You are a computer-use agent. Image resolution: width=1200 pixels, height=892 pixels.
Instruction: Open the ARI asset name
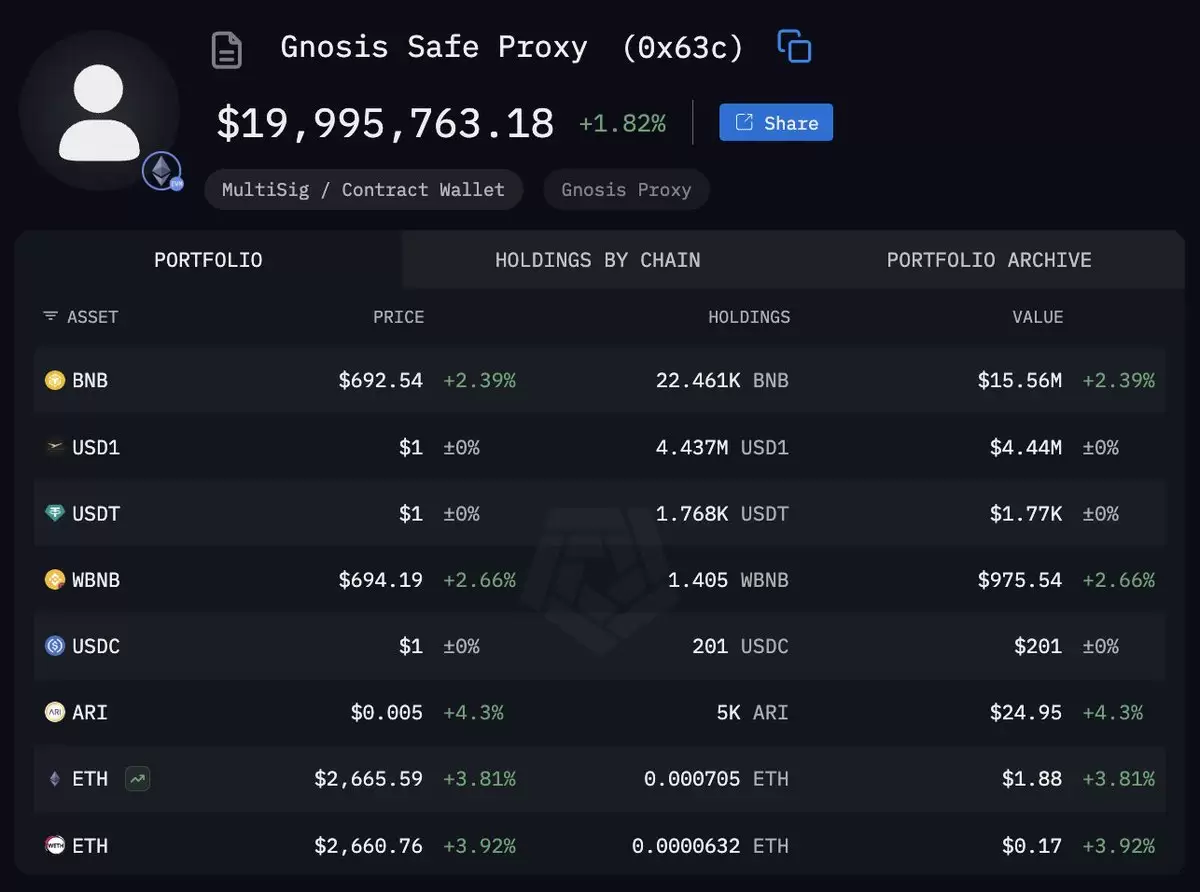tap(90, 713)
